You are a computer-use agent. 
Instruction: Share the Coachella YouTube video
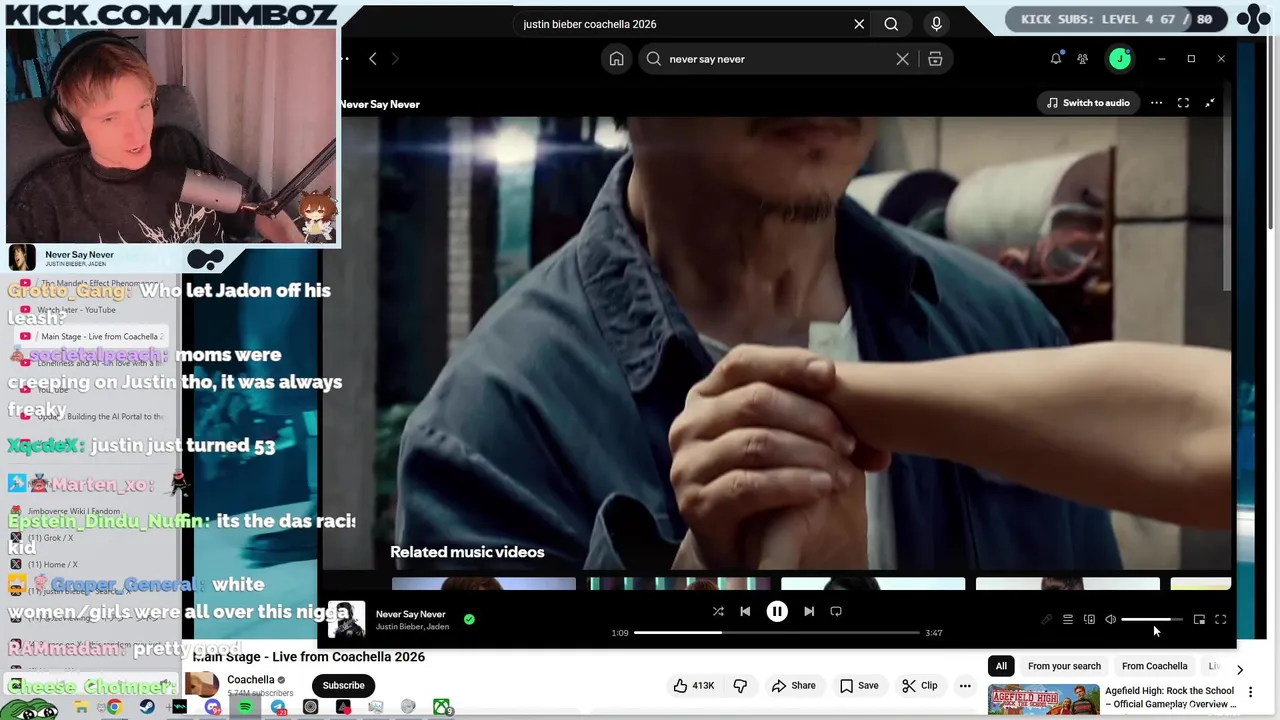pyautogui.click(x=793, y=685)
